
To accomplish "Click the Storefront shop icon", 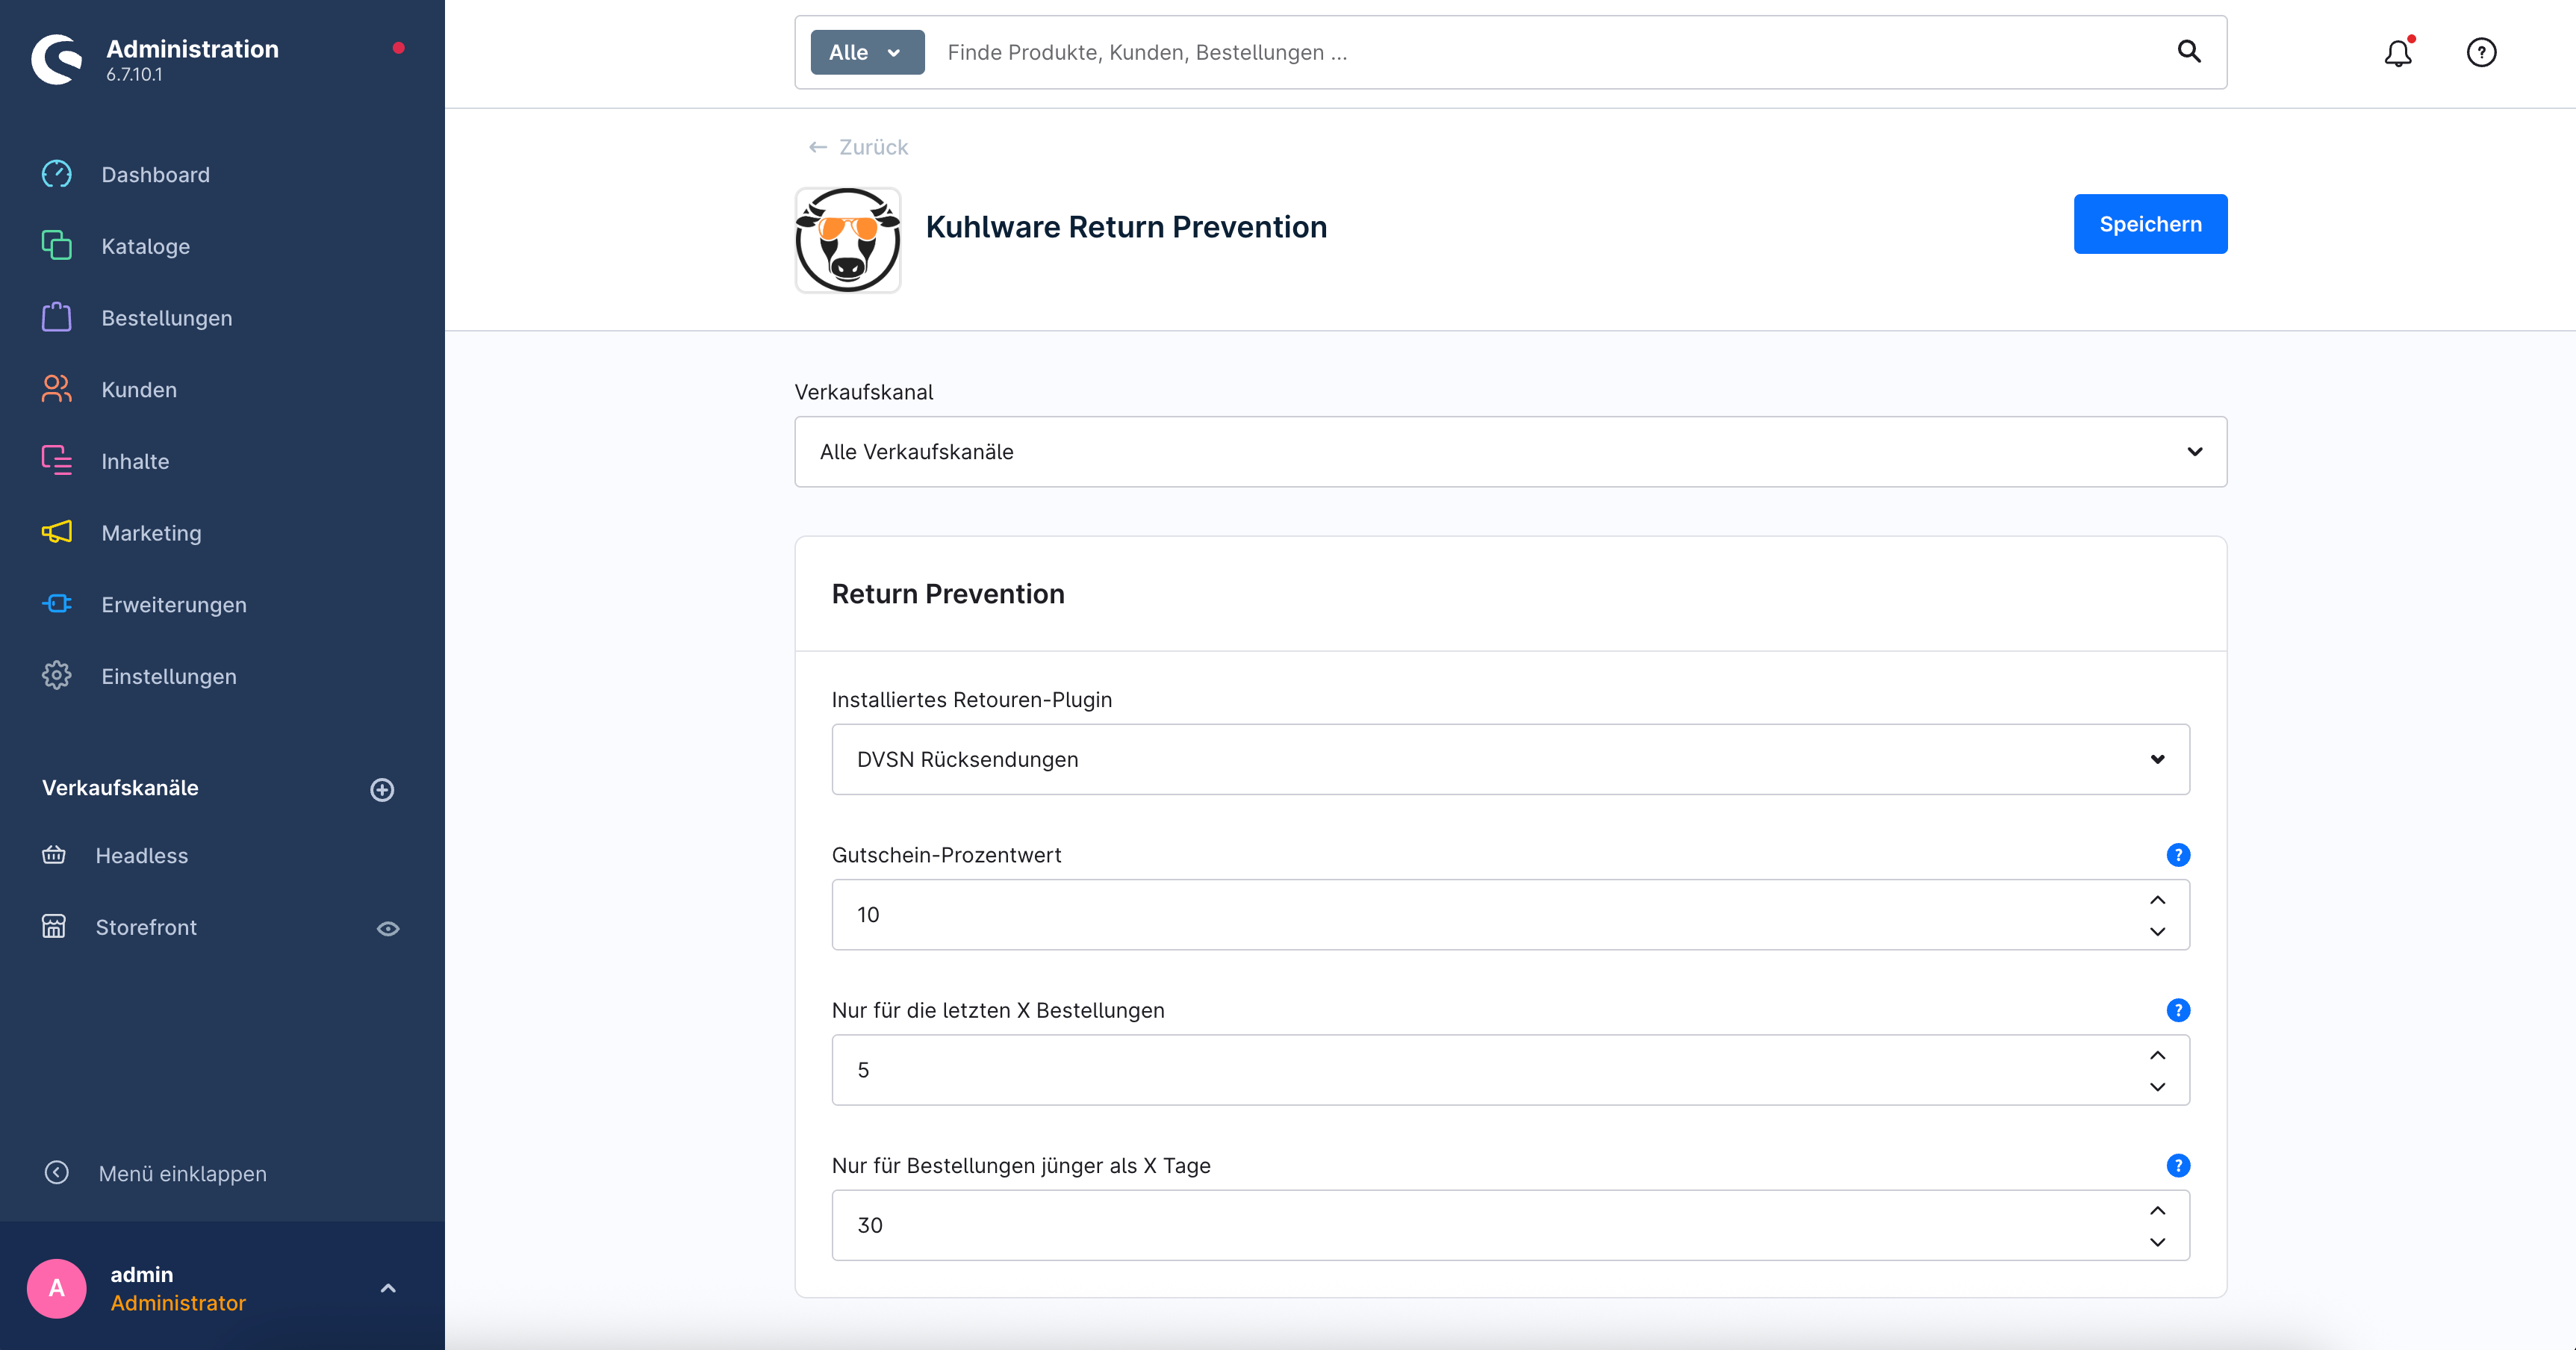I will pyautogui.click(x=54, y=927).
